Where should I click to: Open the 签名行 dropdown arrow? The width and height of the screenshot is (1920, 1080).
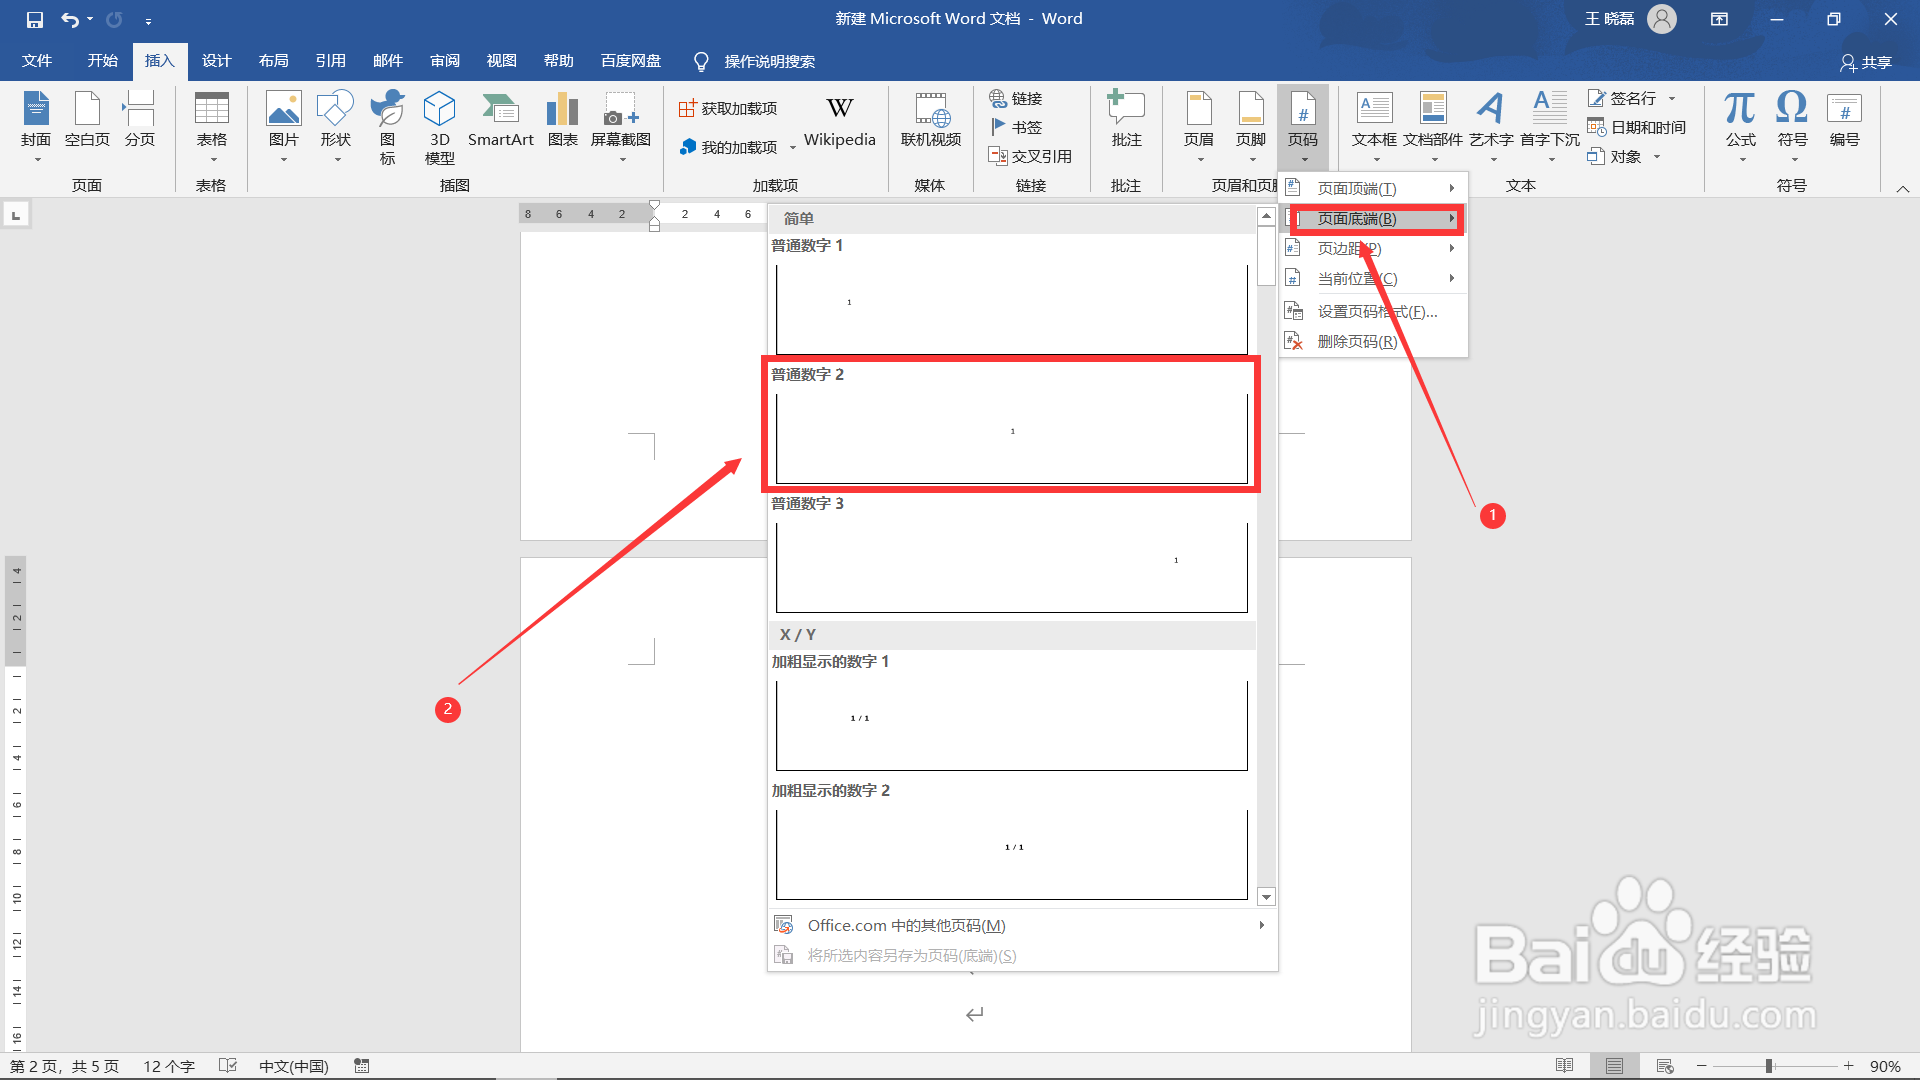click(x=1672, y=98)
